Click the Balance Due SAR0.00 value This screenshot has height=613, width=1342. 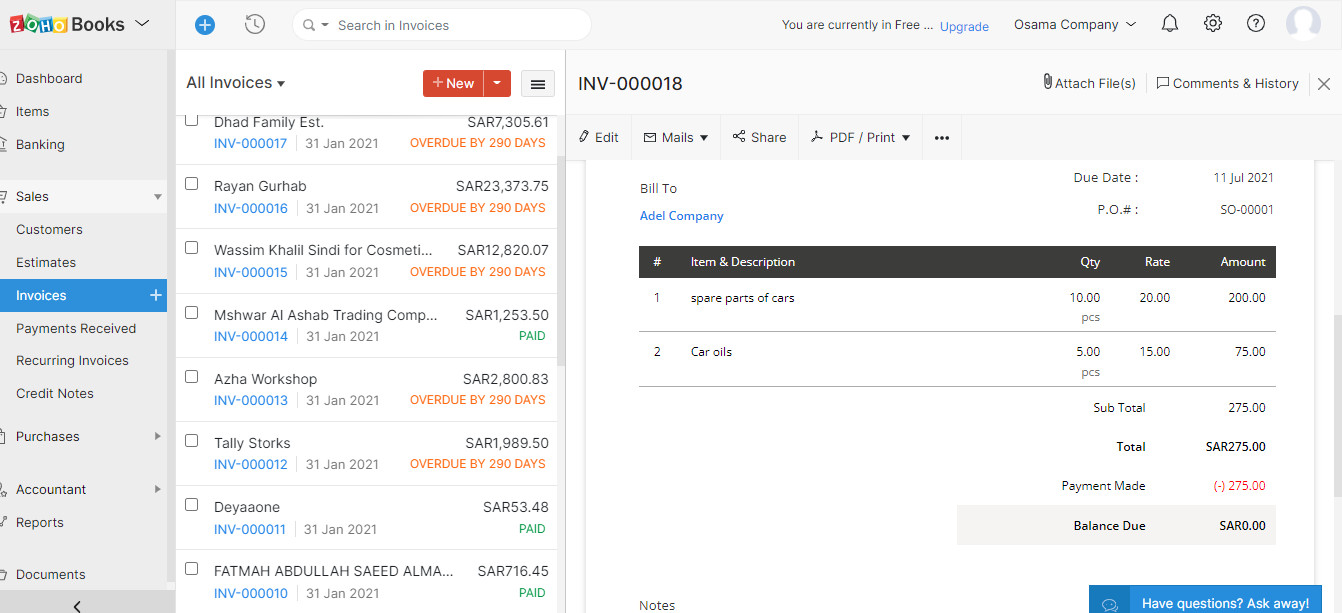coord(1242,526)
